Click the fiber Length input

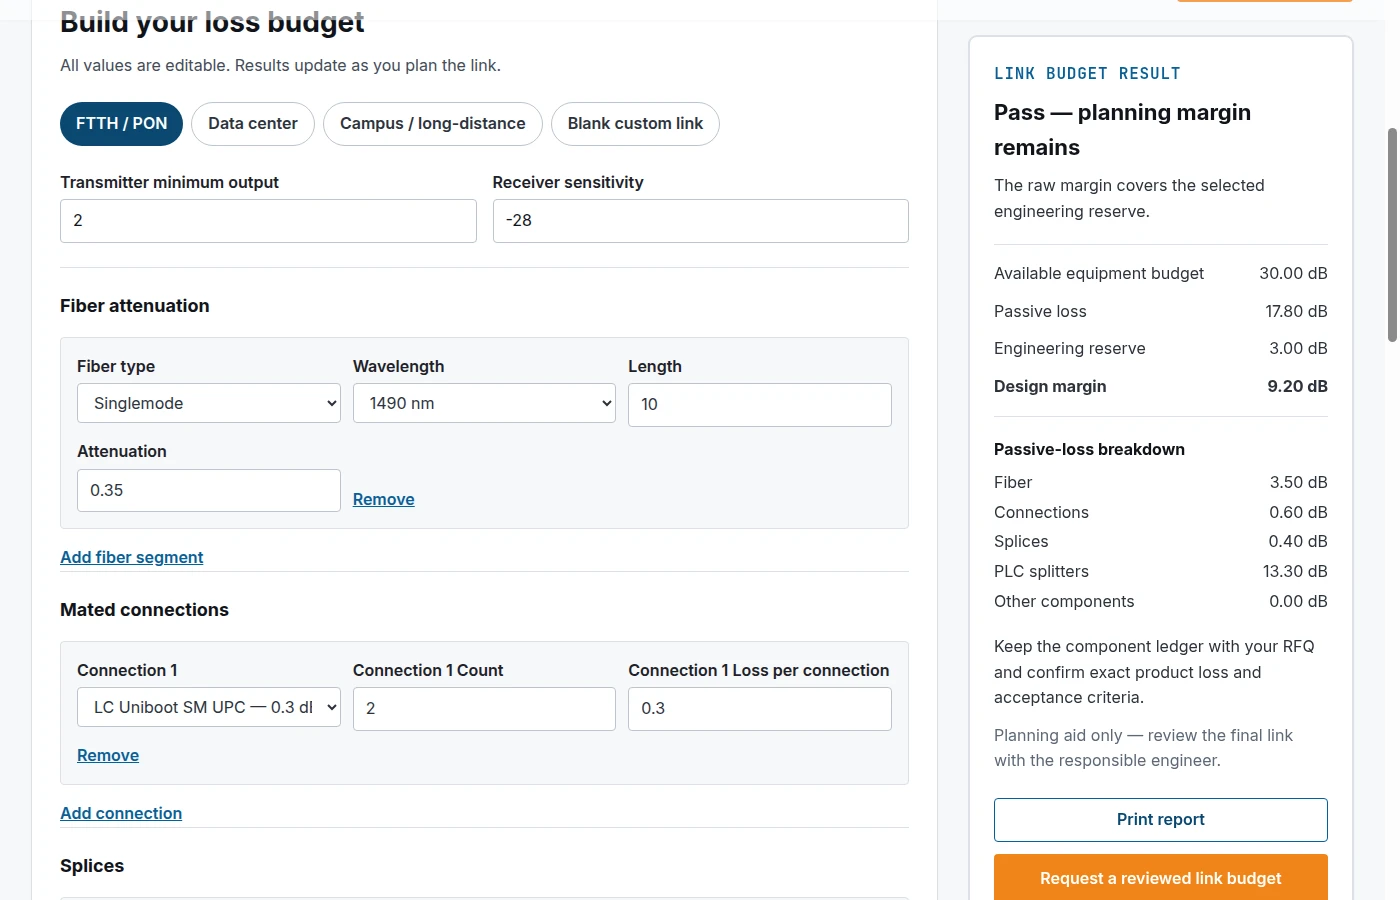point(760,405)
